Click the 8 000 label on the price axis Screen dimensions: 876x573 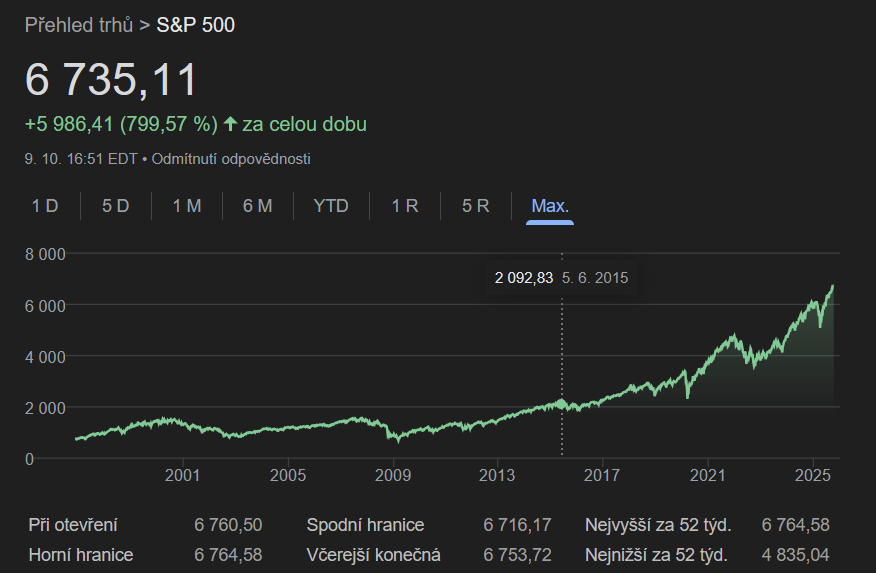pos(45,254)
